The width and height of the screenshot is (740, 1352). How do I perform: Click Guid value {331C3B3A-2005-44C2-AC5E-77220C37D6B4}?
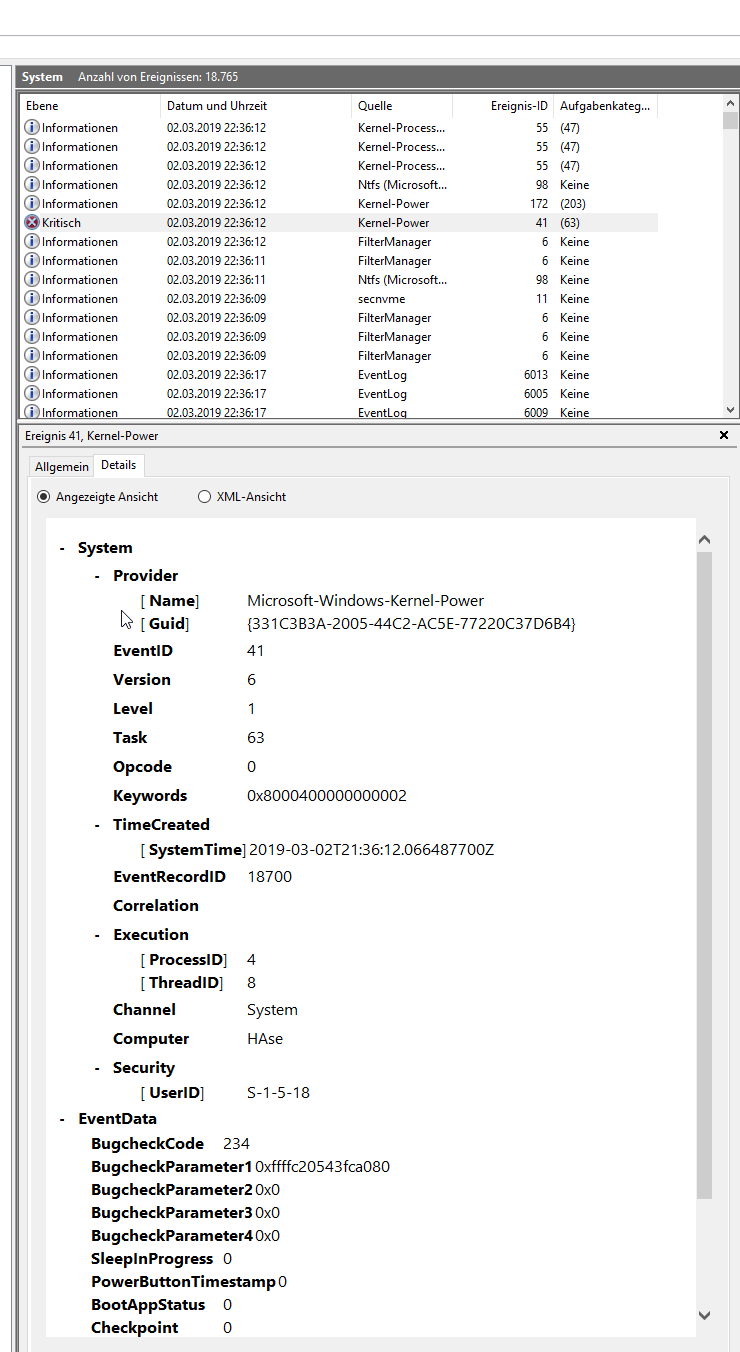[411, 624]
